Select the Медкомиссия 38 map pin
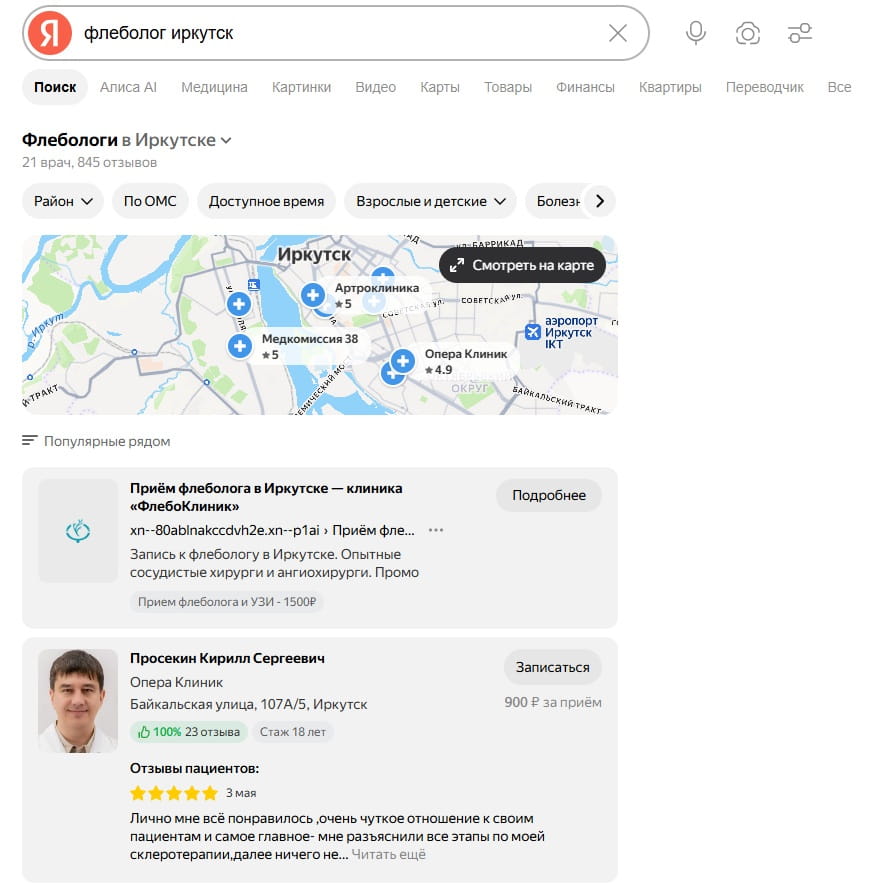The width and height of the screenshot is (875, 885). click(239, 345)
